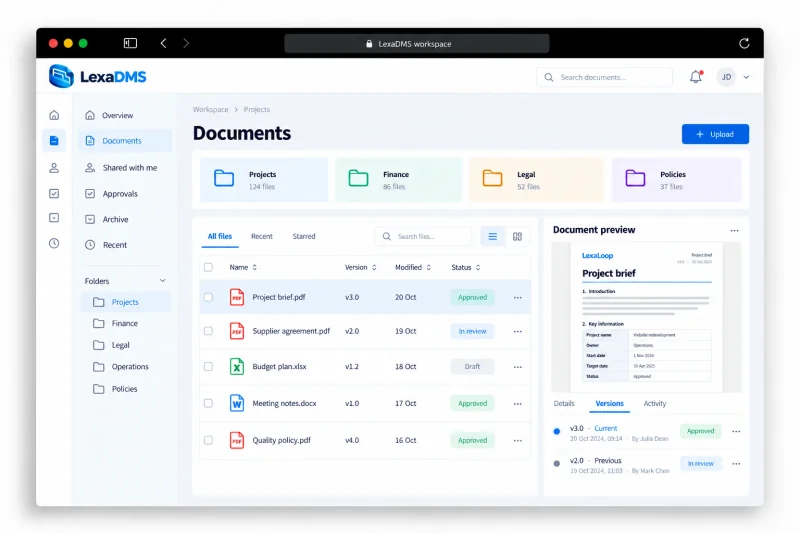The width and height of the screenshot is (800, 533).
Task: Click the Search documents field
Action: [x=605, y=77]
